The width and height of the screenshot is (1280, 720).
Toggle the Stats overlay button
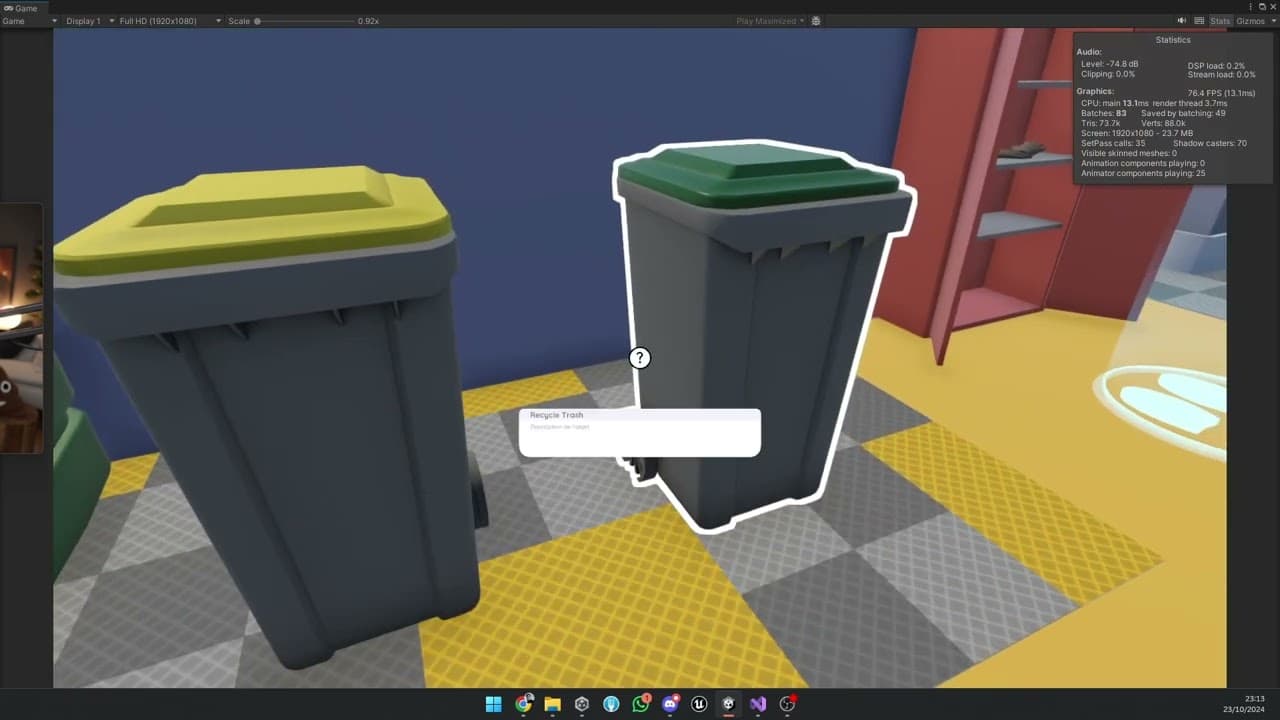point(1220,21)
